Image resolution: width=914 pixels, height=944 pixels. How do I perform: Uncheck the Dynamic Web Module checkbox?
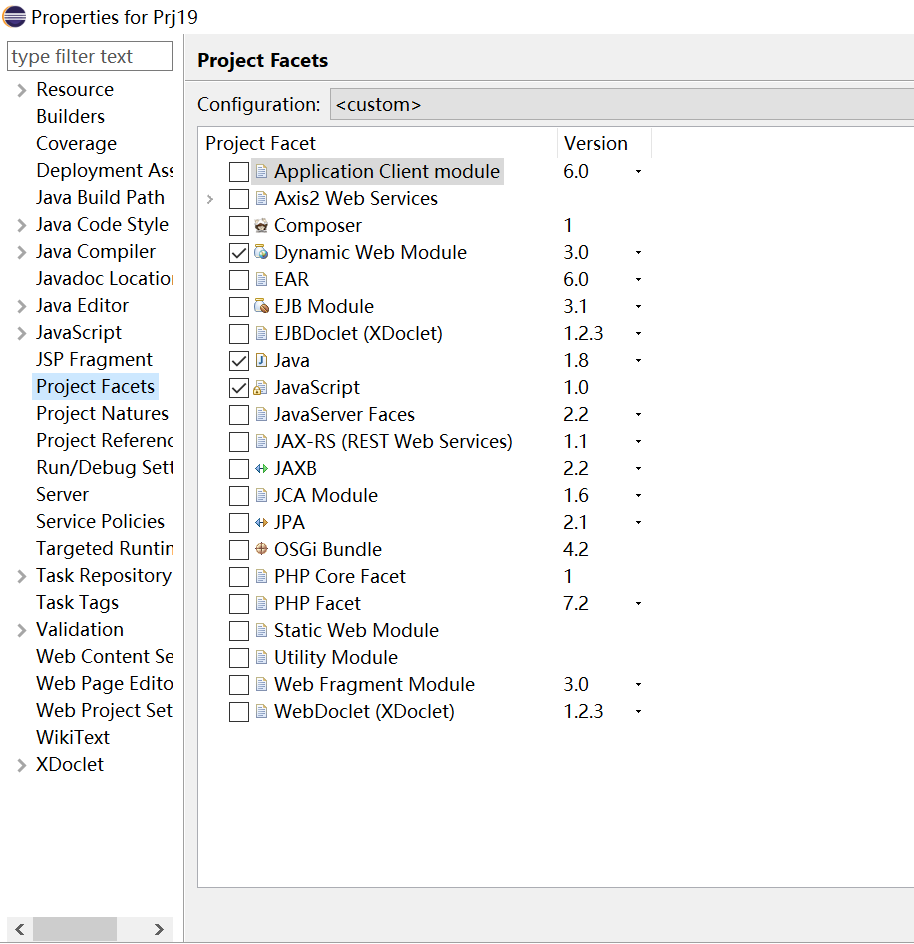(x=238, y=252)
